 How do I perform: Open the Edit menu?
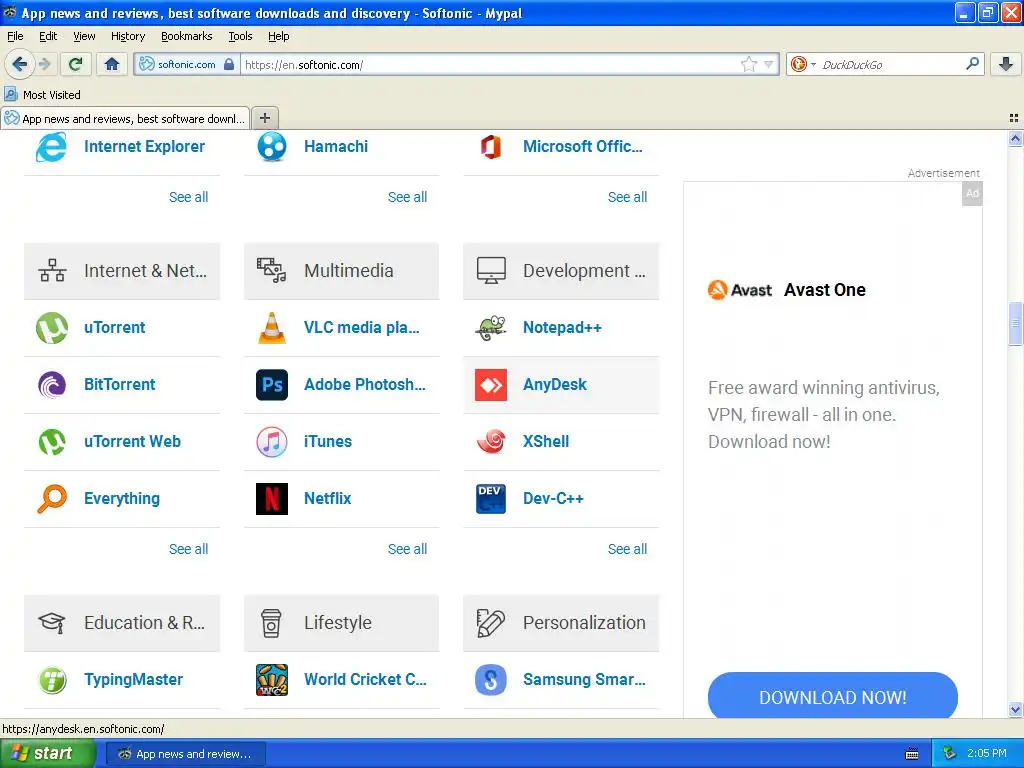[x=48, y=36]
